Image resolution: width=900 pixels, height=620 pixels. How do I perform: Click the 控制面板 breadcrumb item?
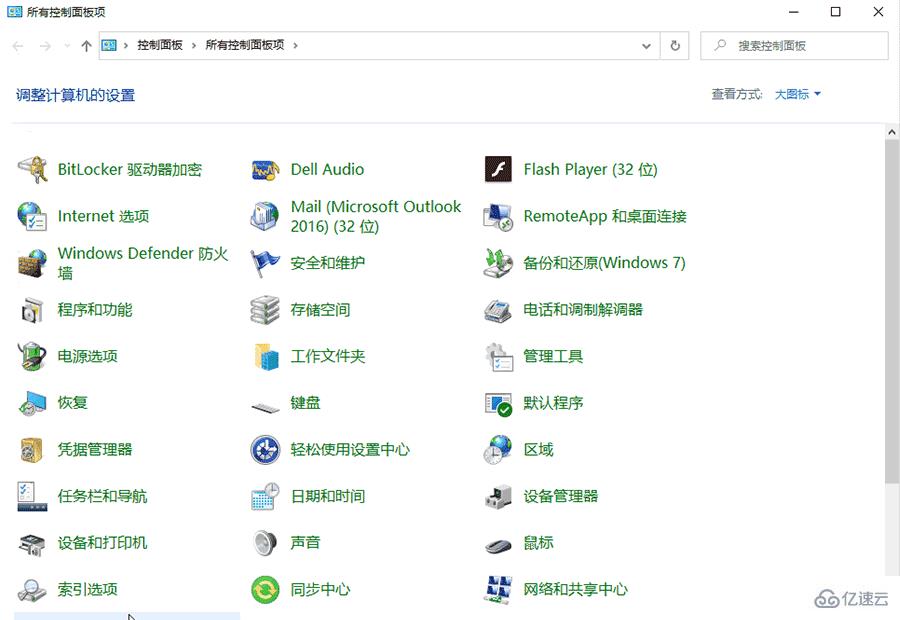click(160, 45)
